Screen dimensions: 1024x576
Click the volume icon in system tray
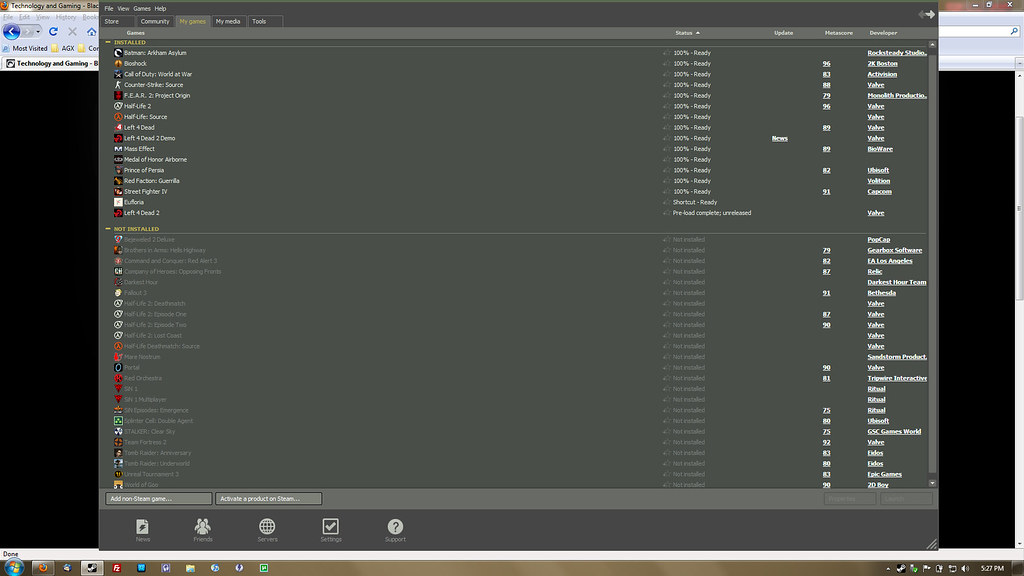[x=965, y=569]
